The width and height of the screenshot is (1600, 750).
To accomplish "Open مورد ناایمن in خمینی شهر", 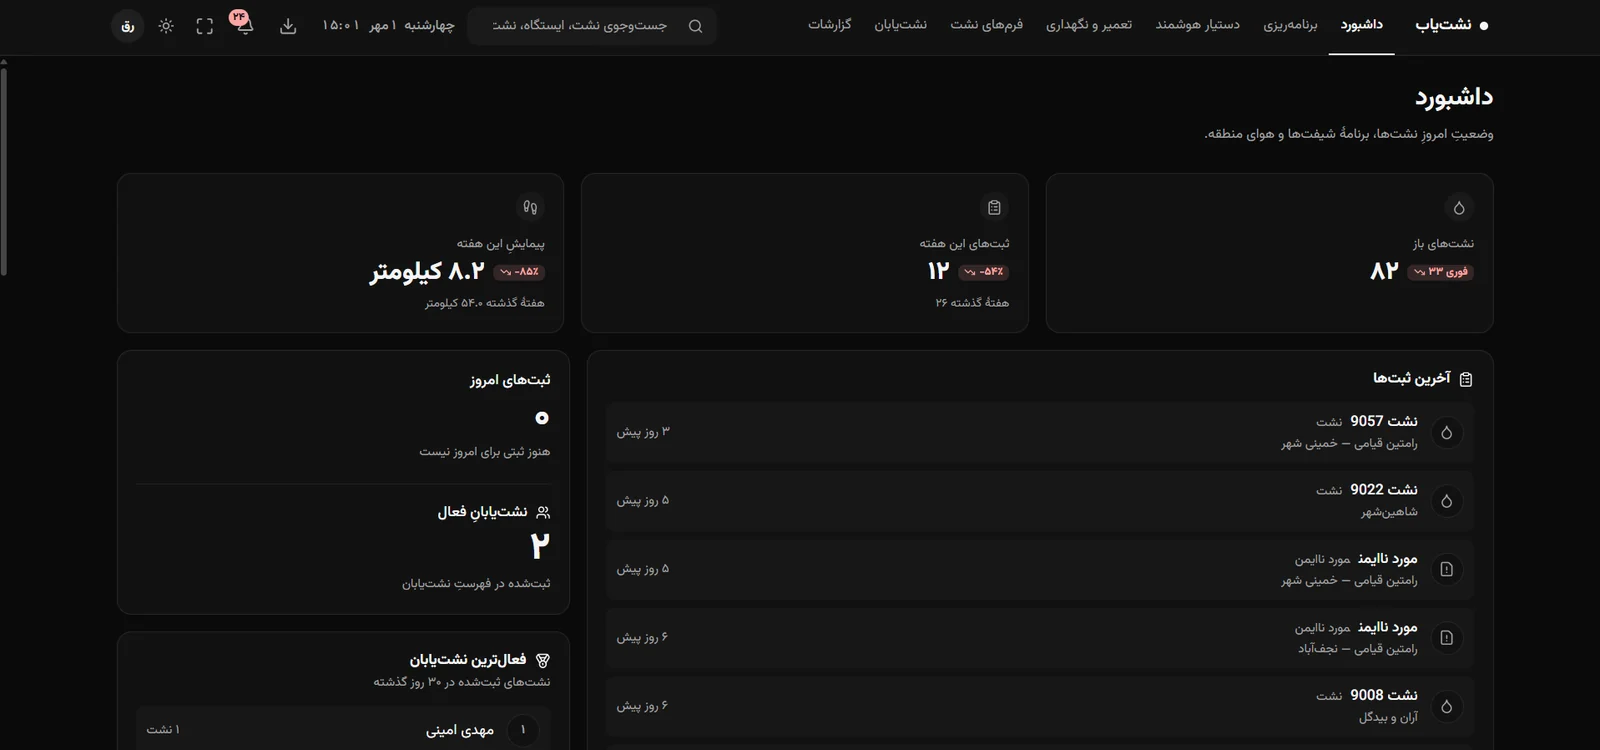I will pos(1039,569).
